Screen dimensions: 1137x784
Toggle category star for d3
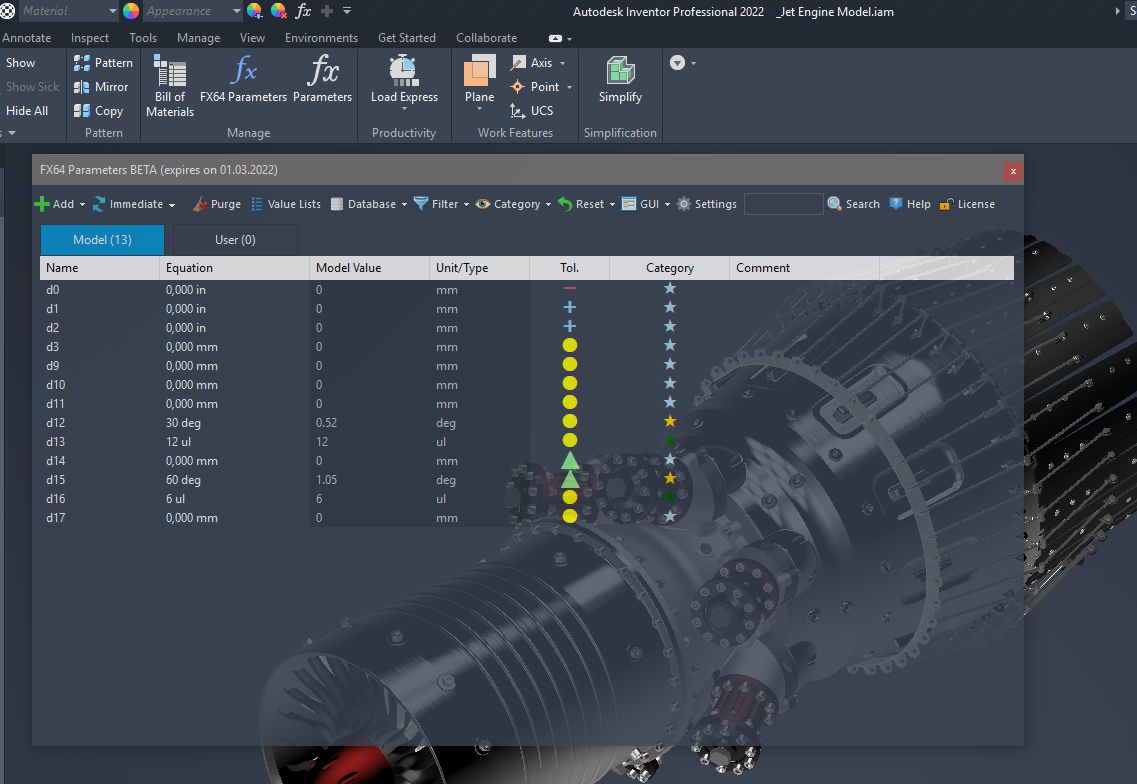click(670, 345)
